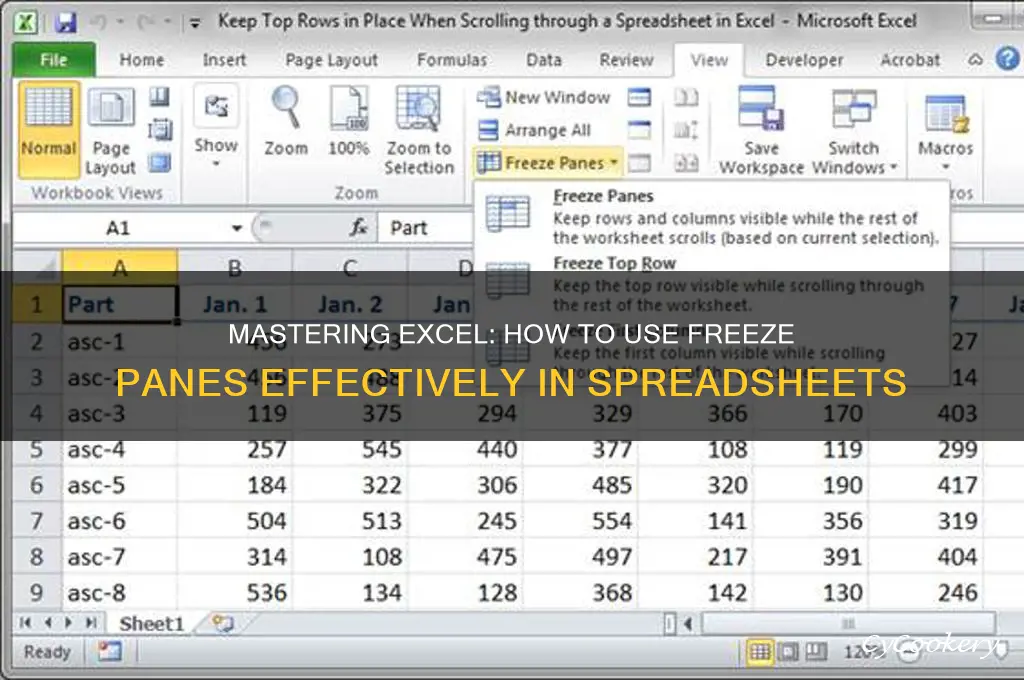Insert a new worksheet icon

223,624
